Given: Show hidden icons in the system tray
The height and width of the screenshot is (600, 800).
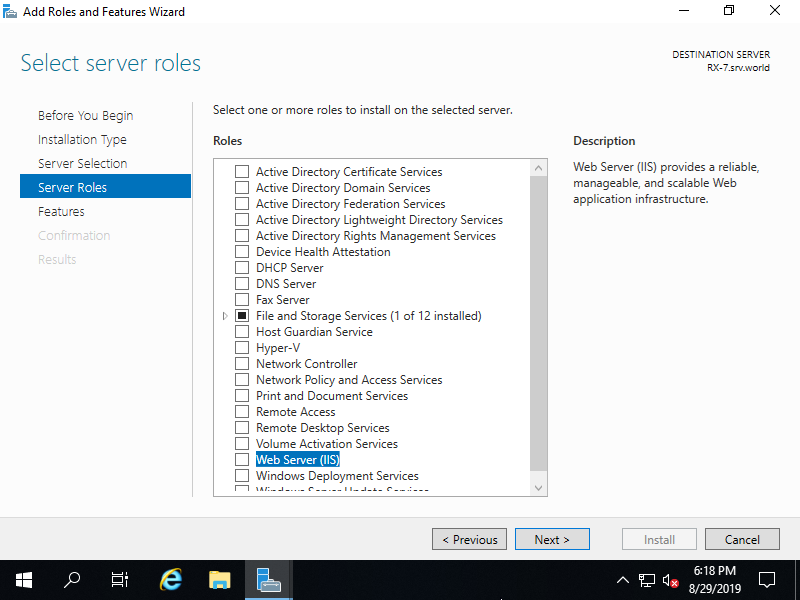Looking at the screenshot, I should 623,580.
